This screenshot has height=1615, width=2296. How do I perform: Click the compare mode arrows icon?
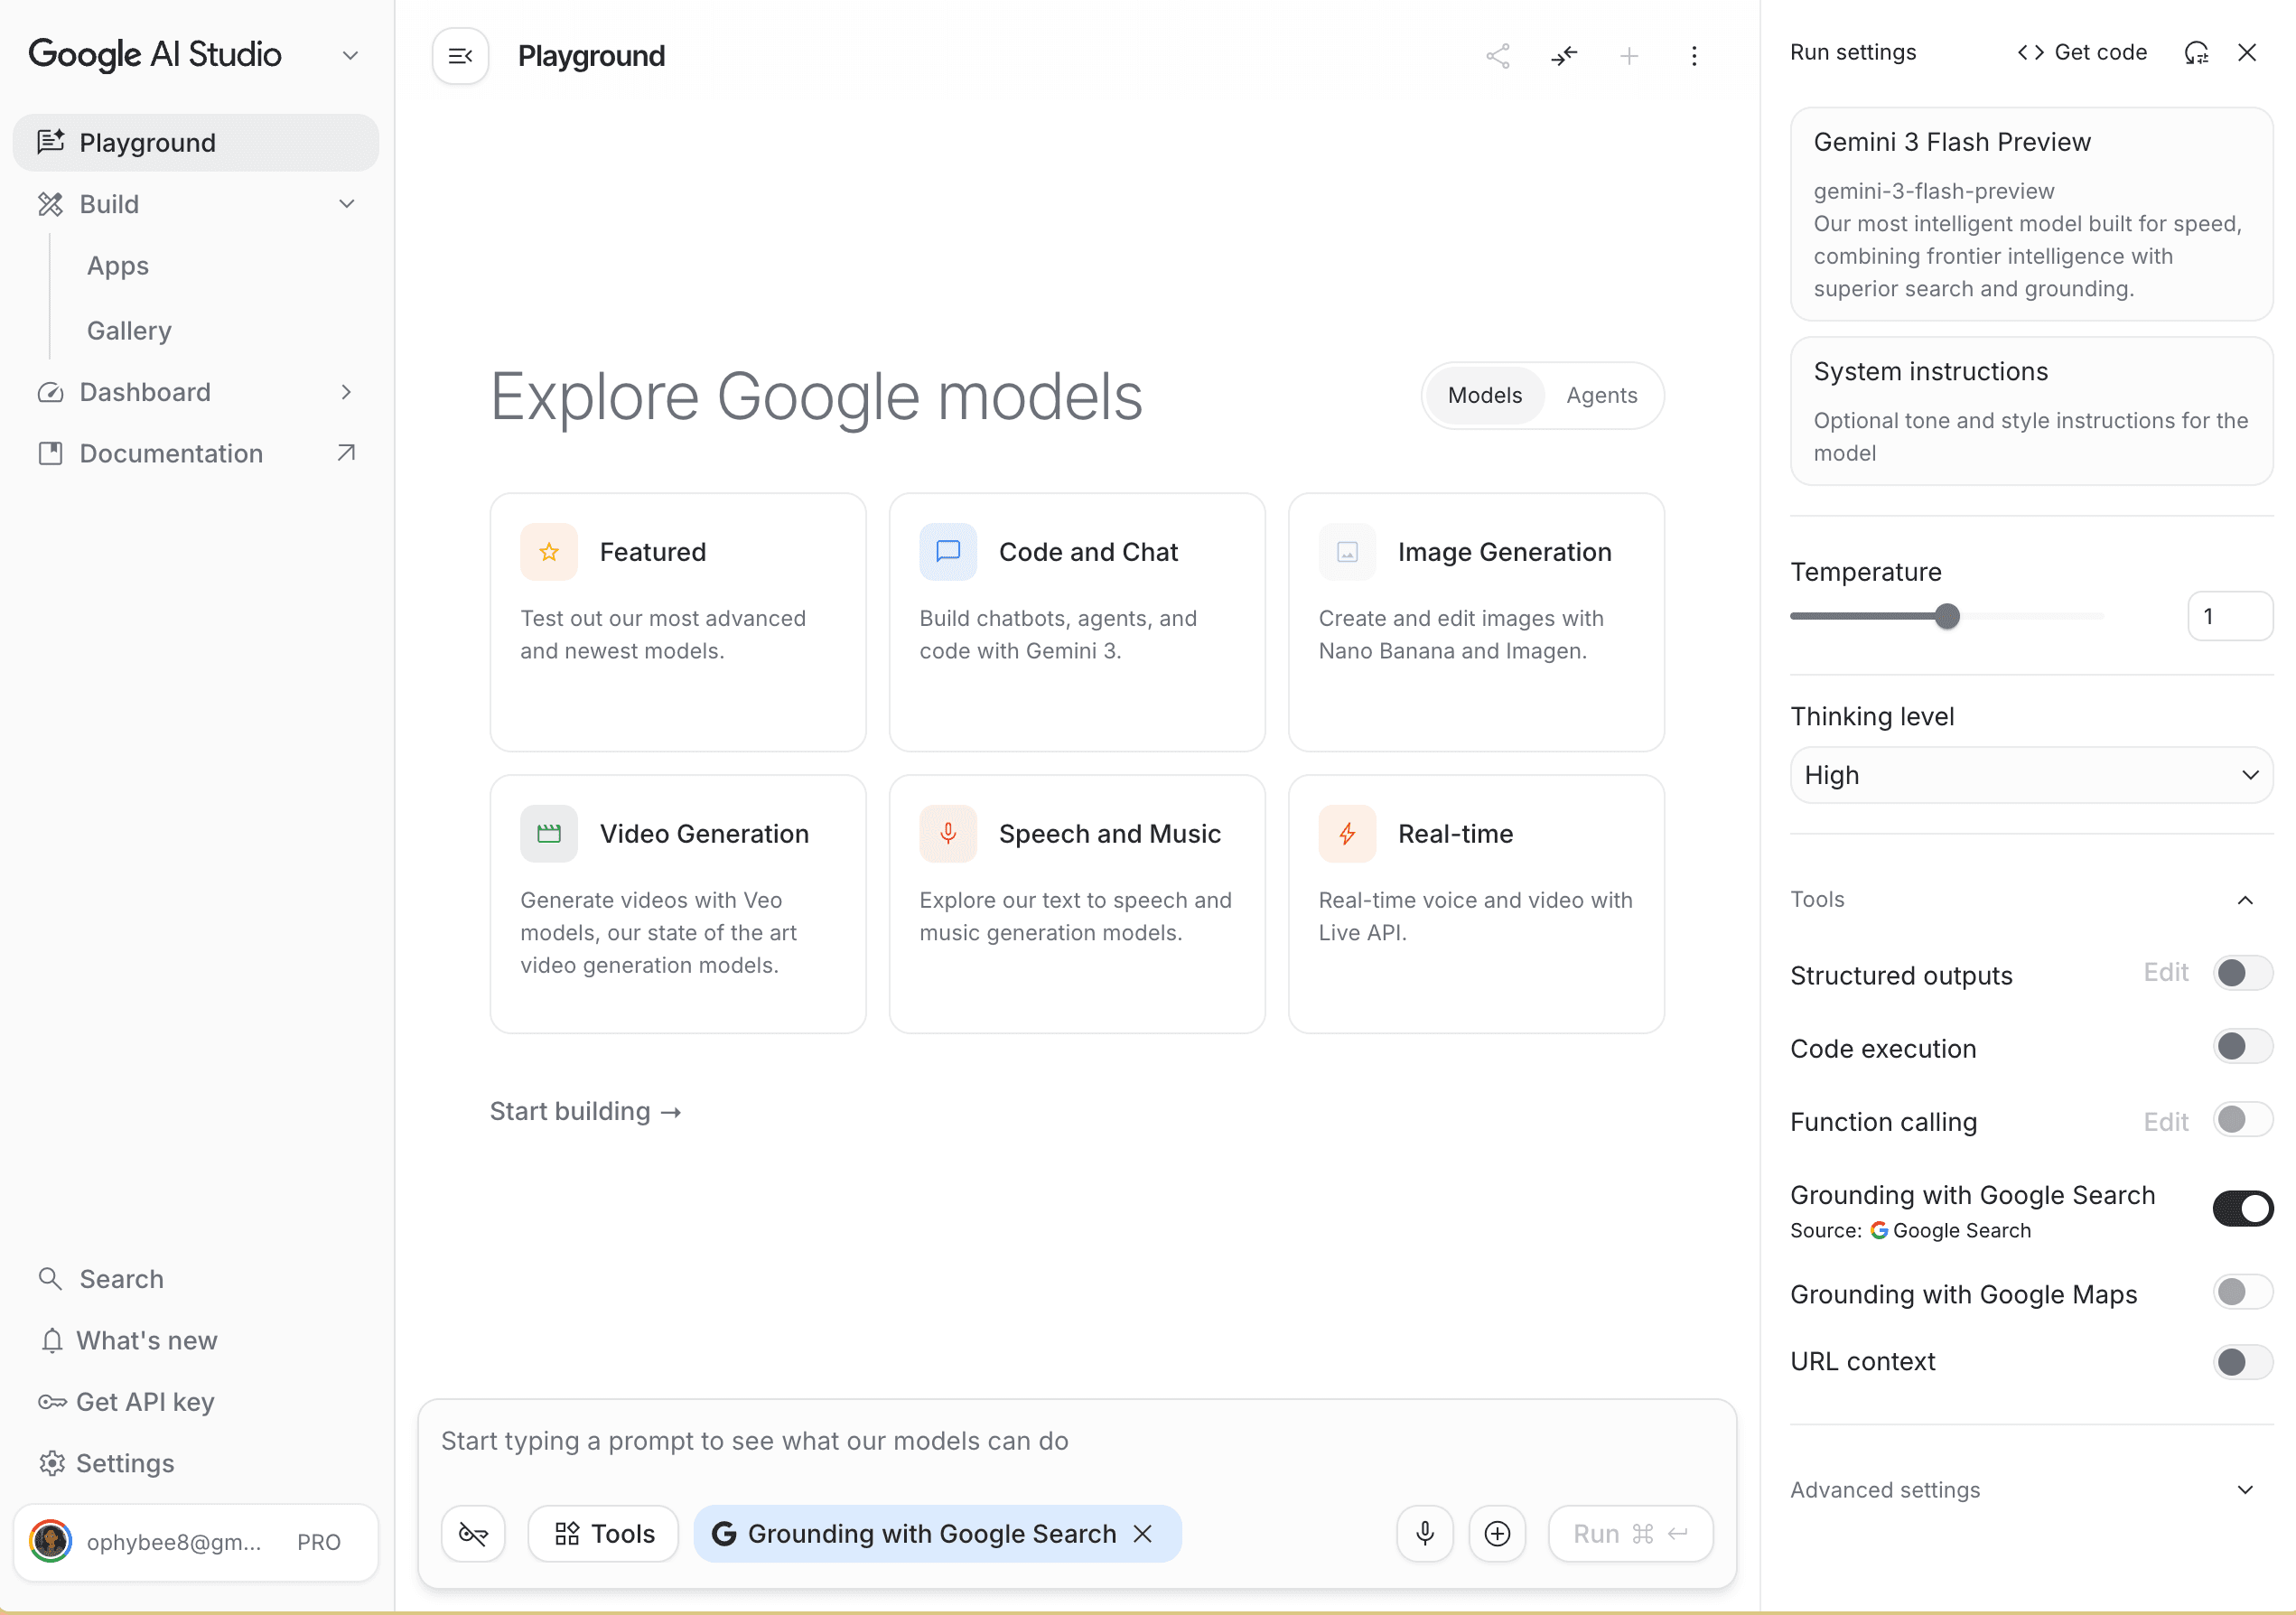[x=1564, y=56]
